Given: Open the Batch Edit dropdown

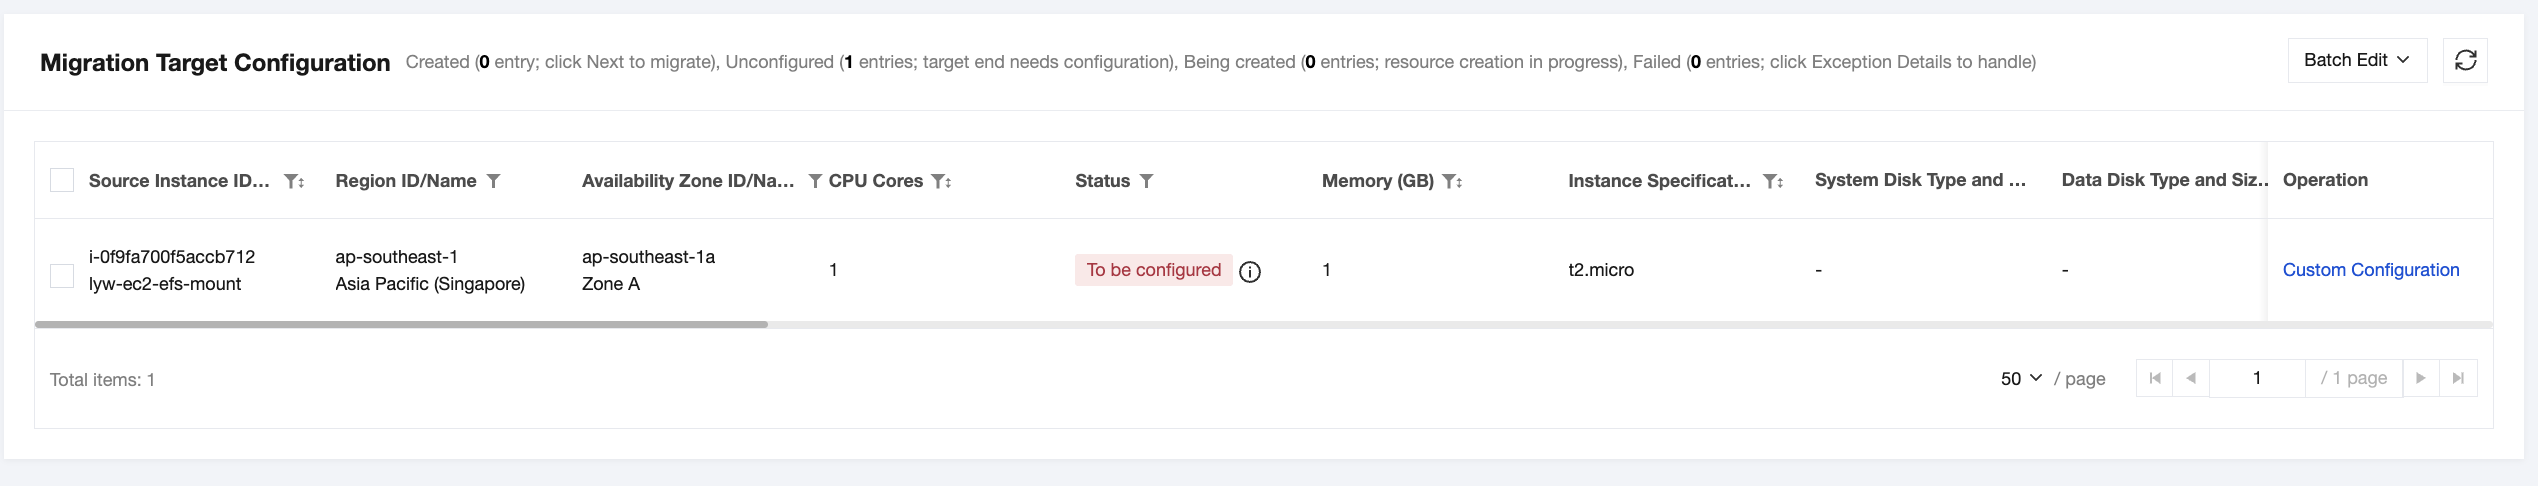Looking at the screenshot, I should coord(2356,61).
